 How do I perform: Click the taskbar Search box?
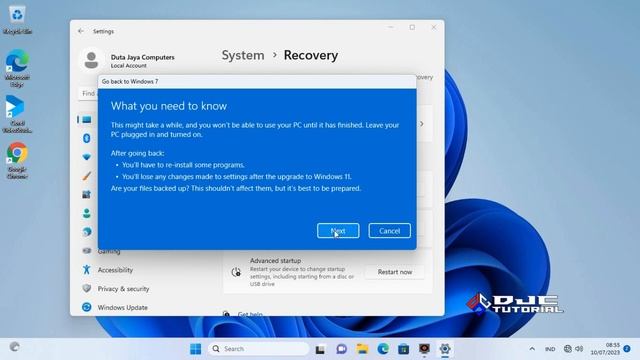(258, 349)
